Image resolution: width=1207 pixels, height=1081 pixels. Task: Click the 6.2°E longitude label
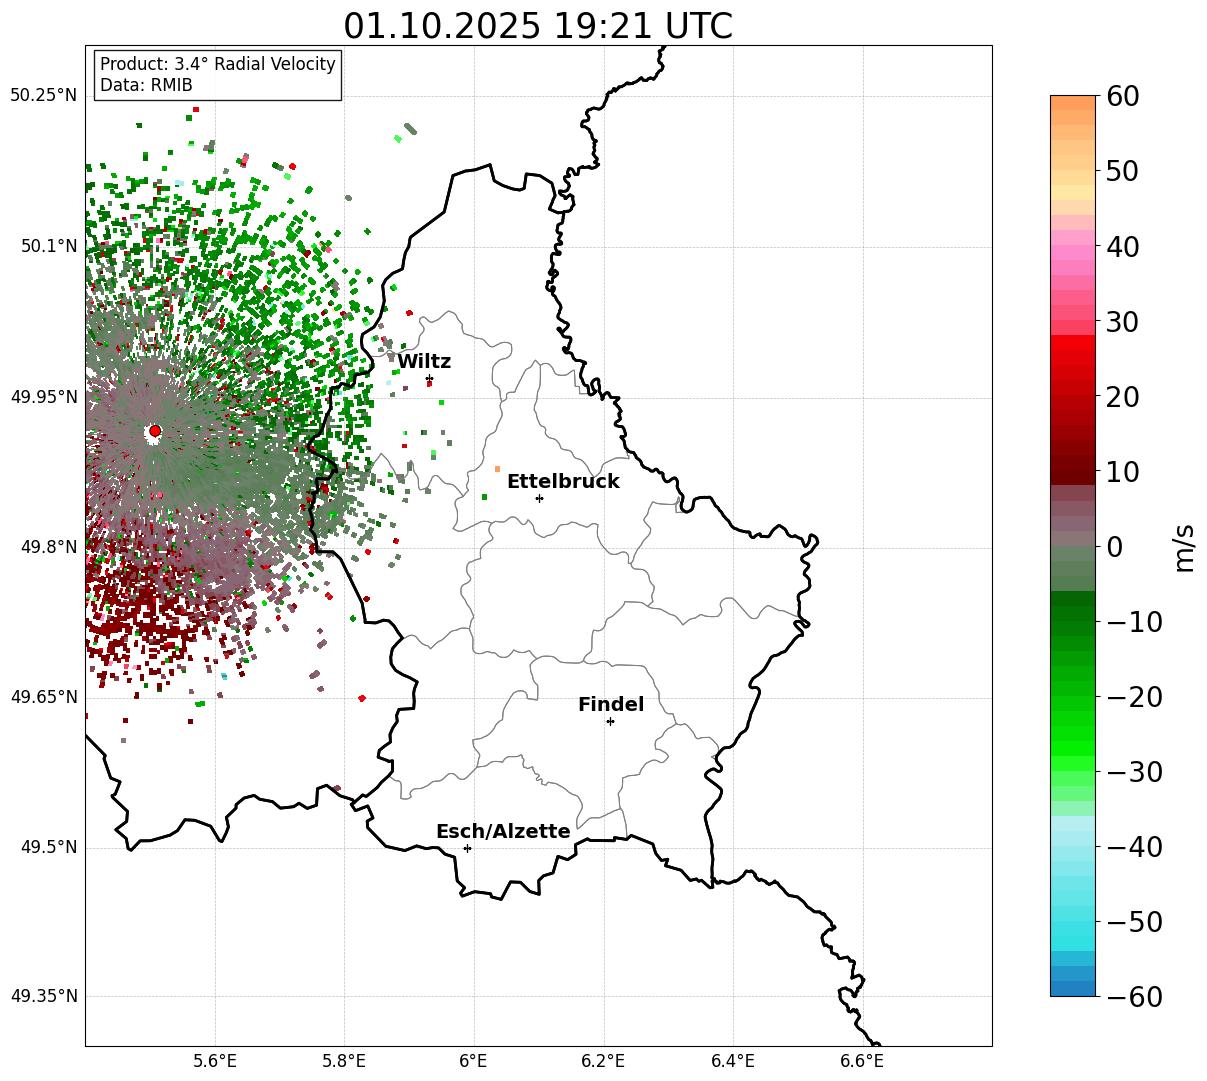(x=604, y=1061)
